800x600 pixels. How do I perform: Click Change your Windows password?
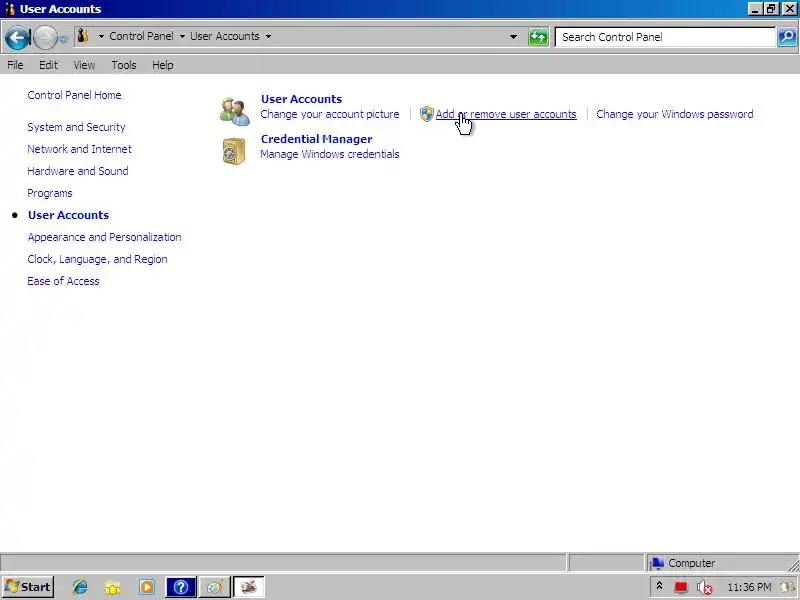pyautogui.click(x=675, y=114)
